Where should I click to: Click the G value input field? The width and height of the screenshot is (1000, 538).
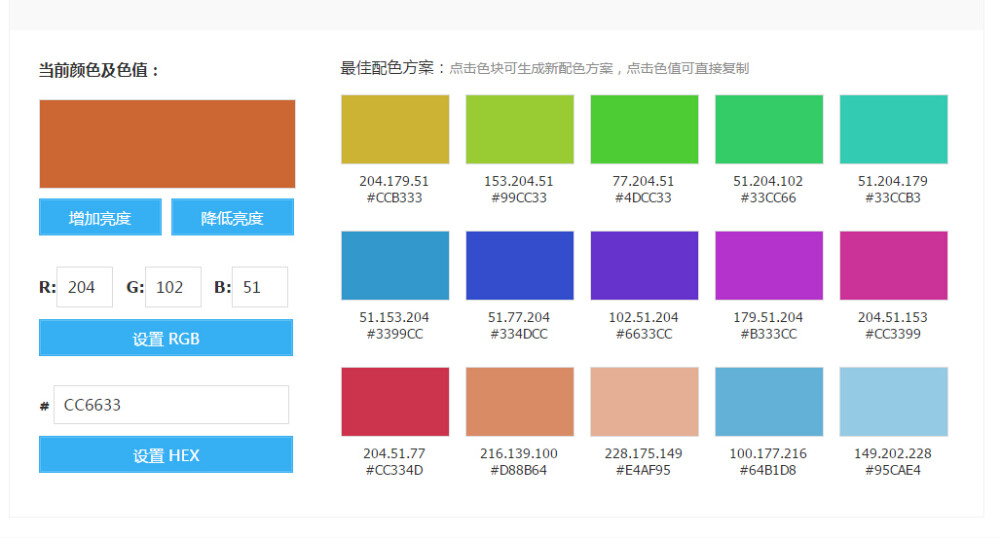172,287
